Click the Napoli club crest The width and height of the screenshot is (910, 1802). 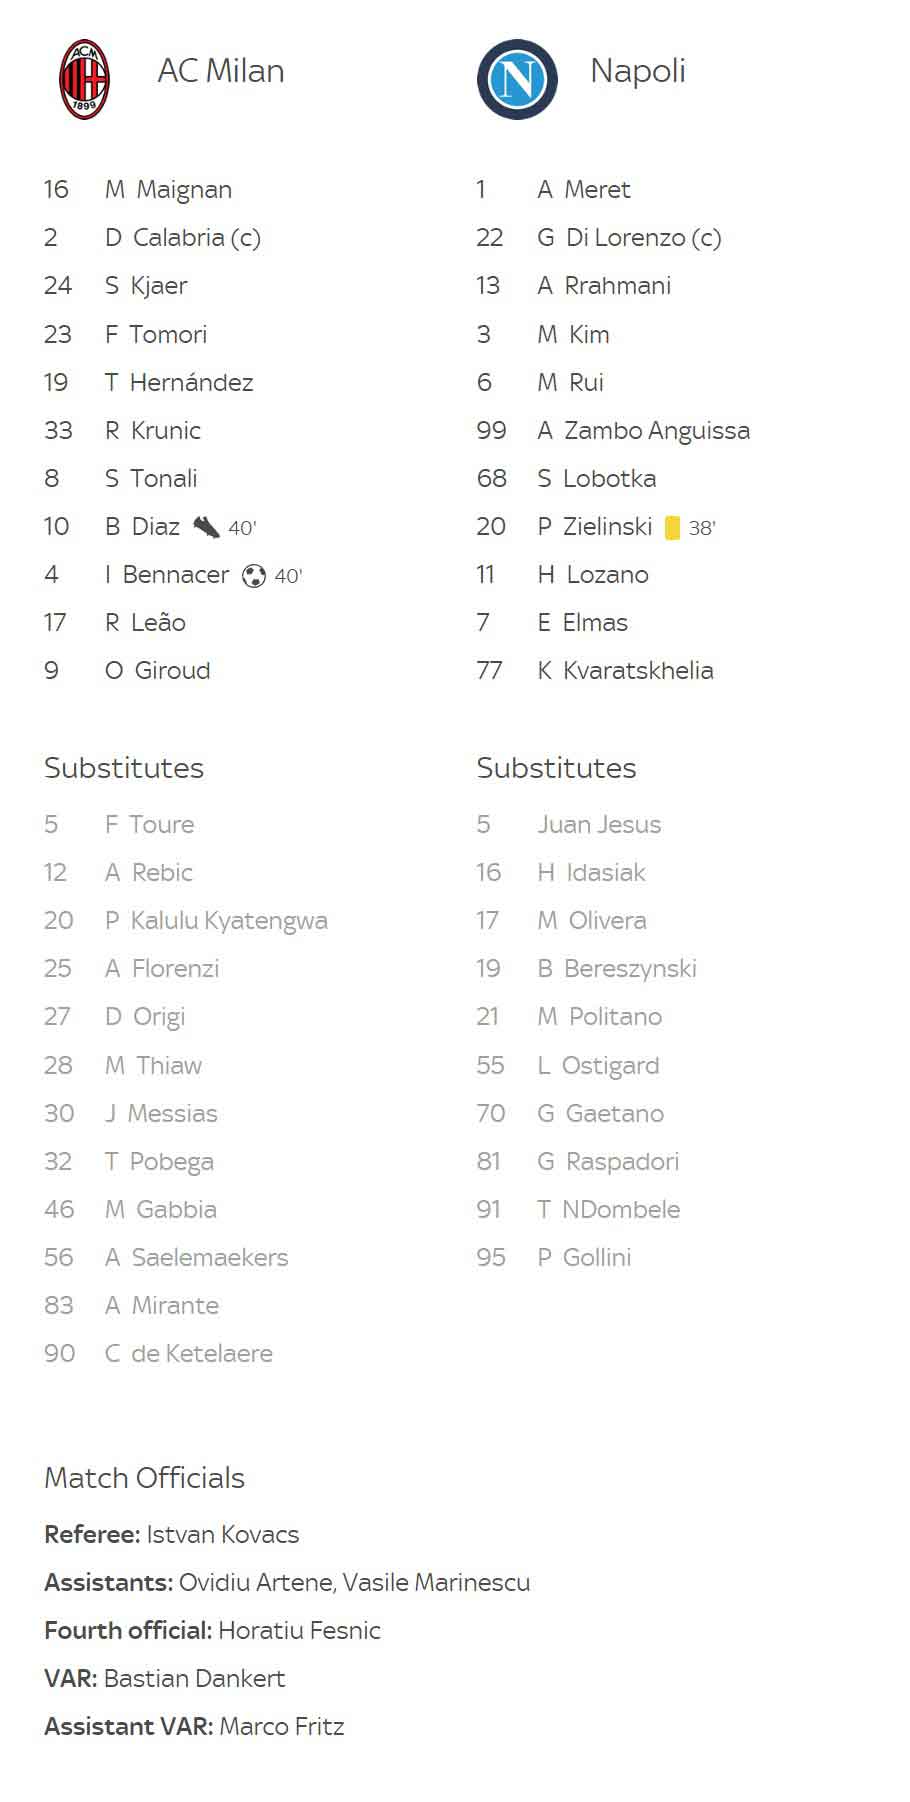[x=517, y=79]
